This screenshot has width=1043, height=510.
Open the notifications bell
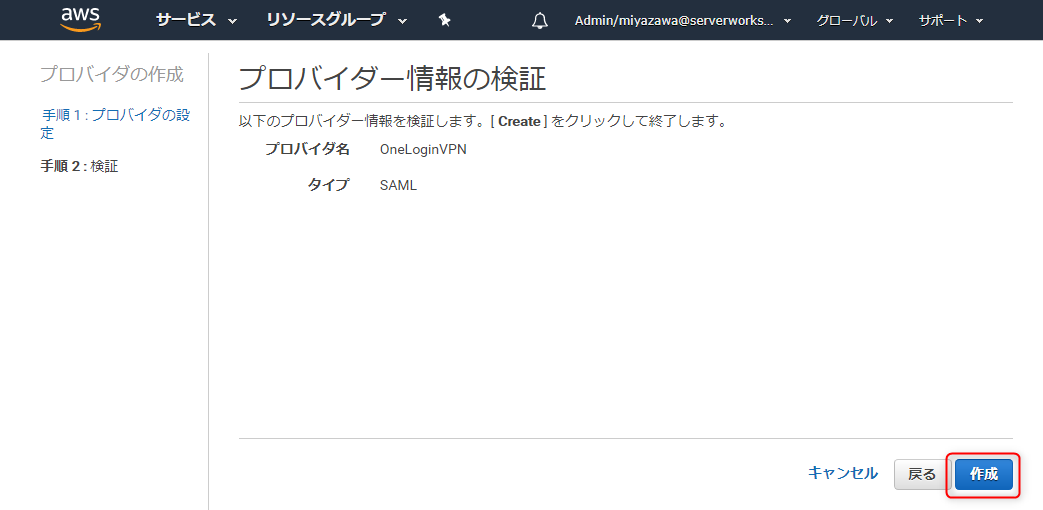[x=540, y=21]
